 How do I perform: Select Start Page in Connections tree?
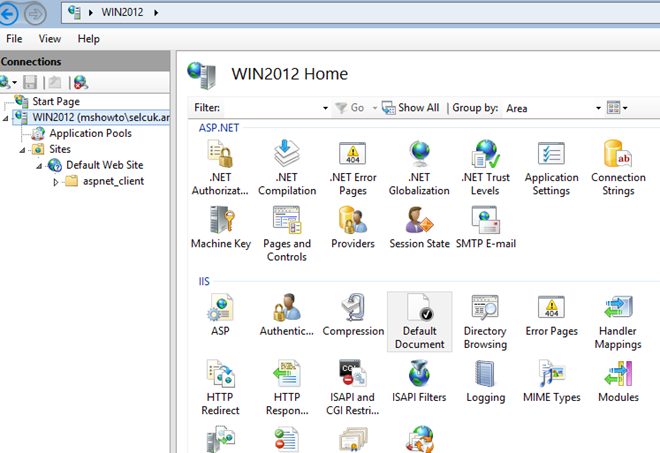pos(56,101)
